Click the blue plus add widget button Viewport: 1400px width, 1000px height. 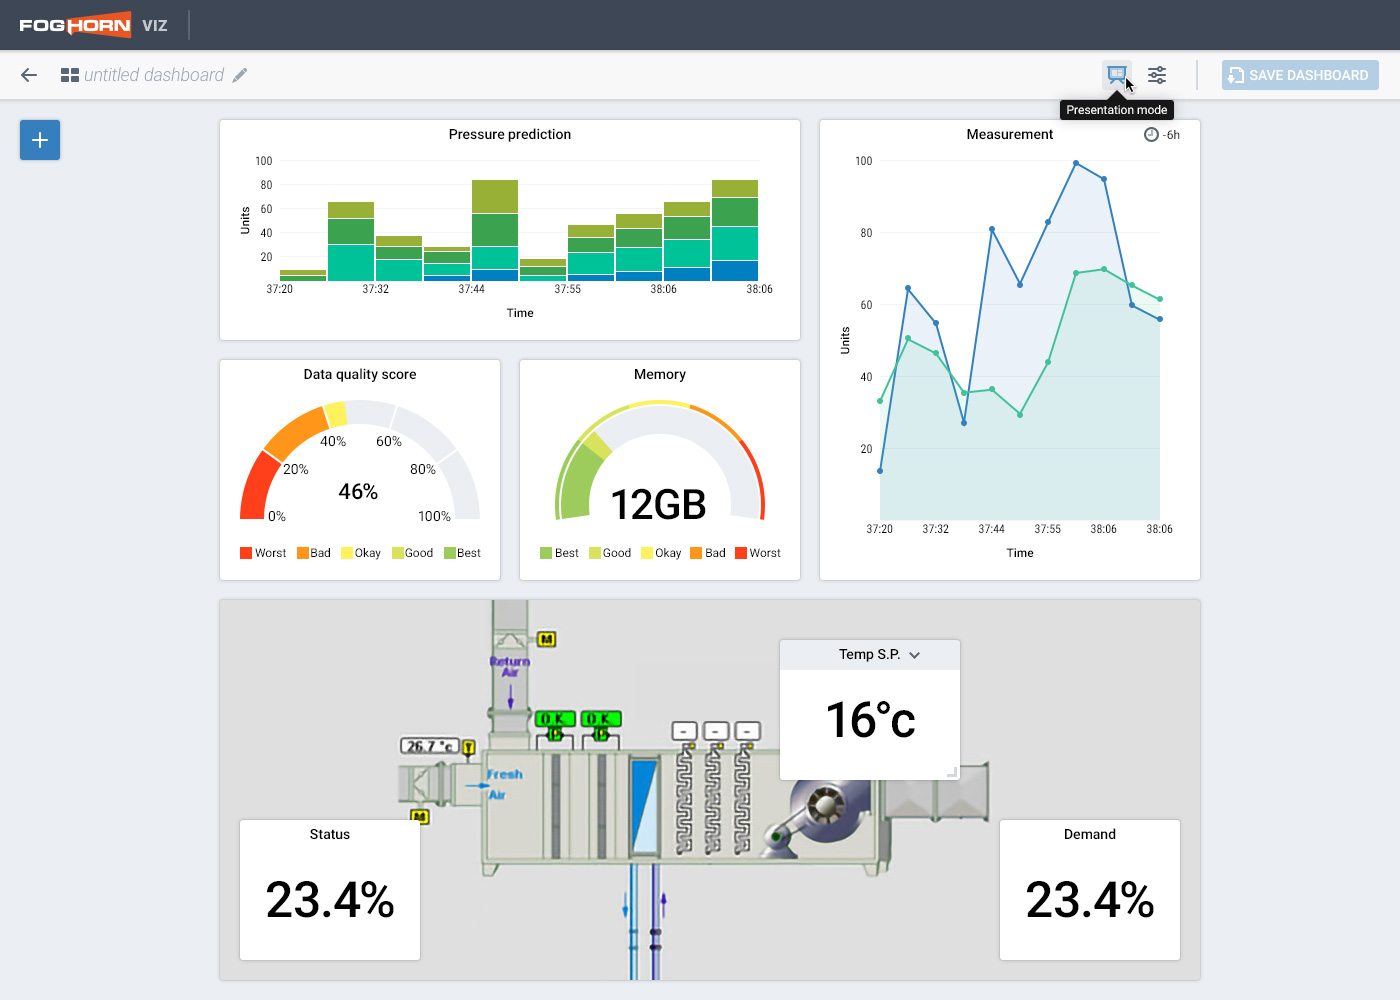coord(40,140)
